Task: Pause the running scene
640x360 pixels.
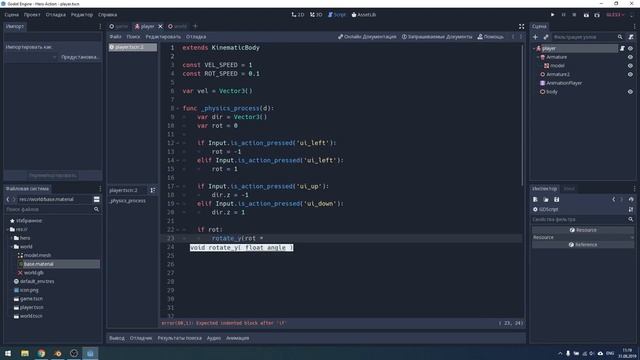Action: click(564, 15)
